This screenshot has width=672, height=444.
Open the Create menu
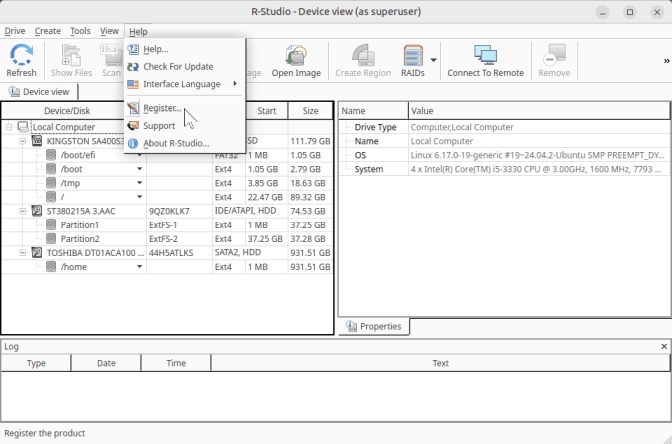pos(48,31)
